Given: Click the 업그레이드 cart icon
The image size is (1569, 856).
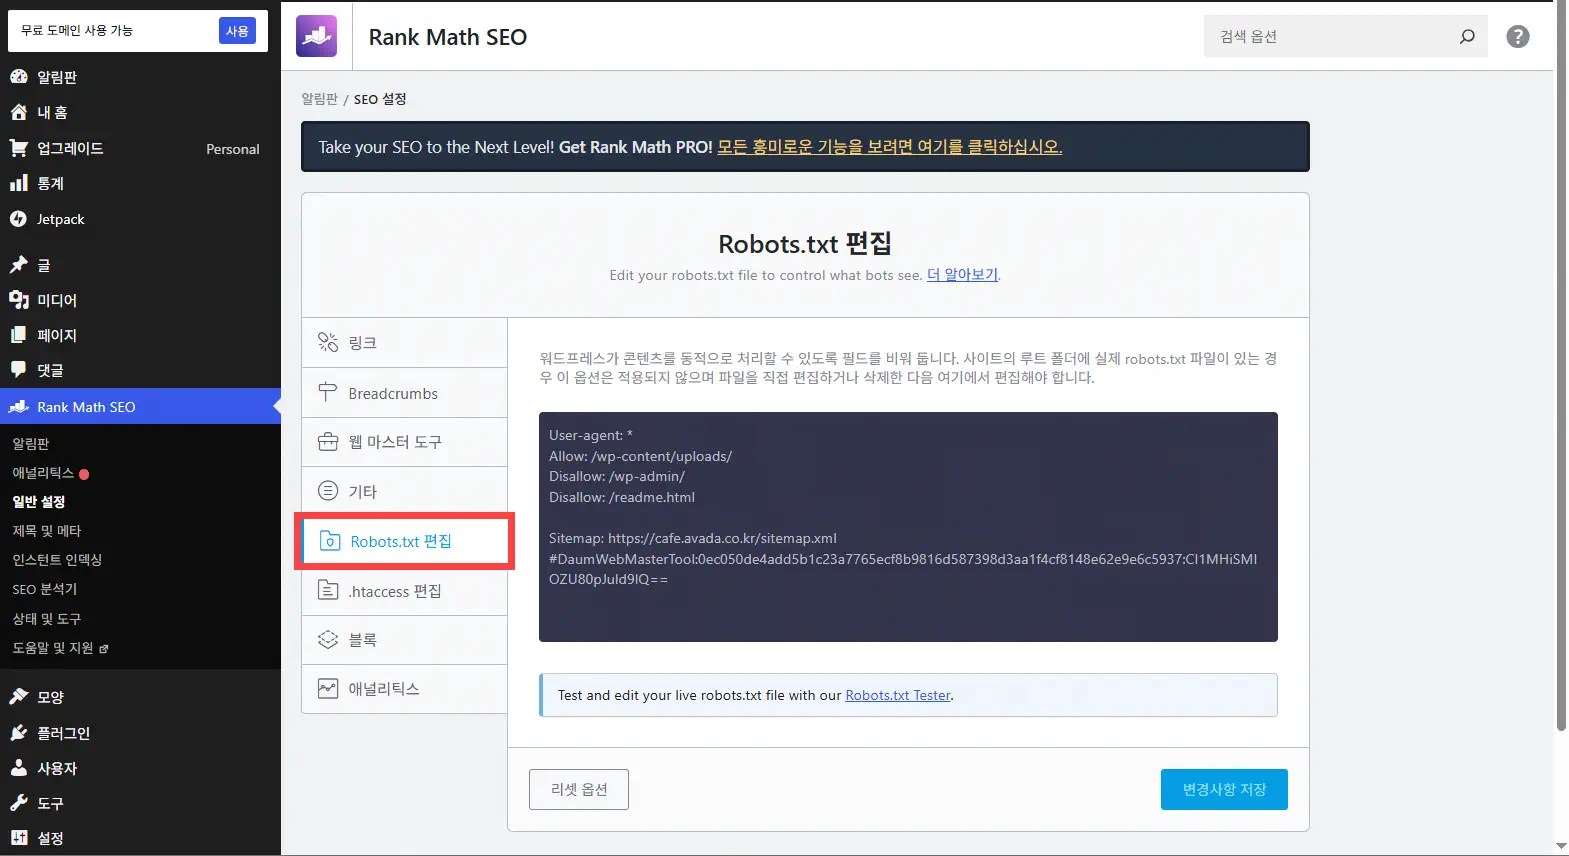Looking at the screenshot, I should click(x=19, y=148).
